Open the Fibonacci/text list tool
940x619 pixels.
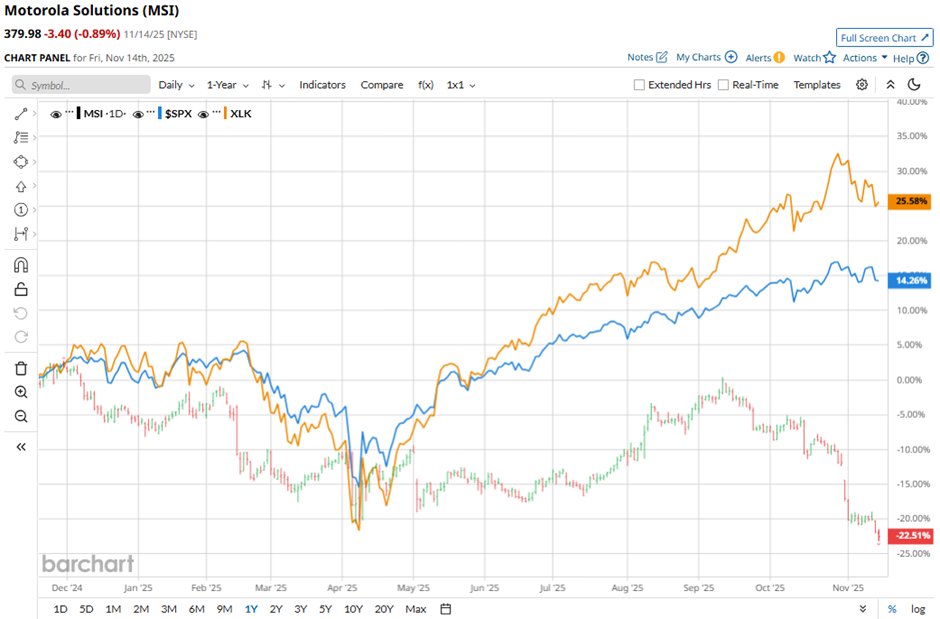click(21, 137)
